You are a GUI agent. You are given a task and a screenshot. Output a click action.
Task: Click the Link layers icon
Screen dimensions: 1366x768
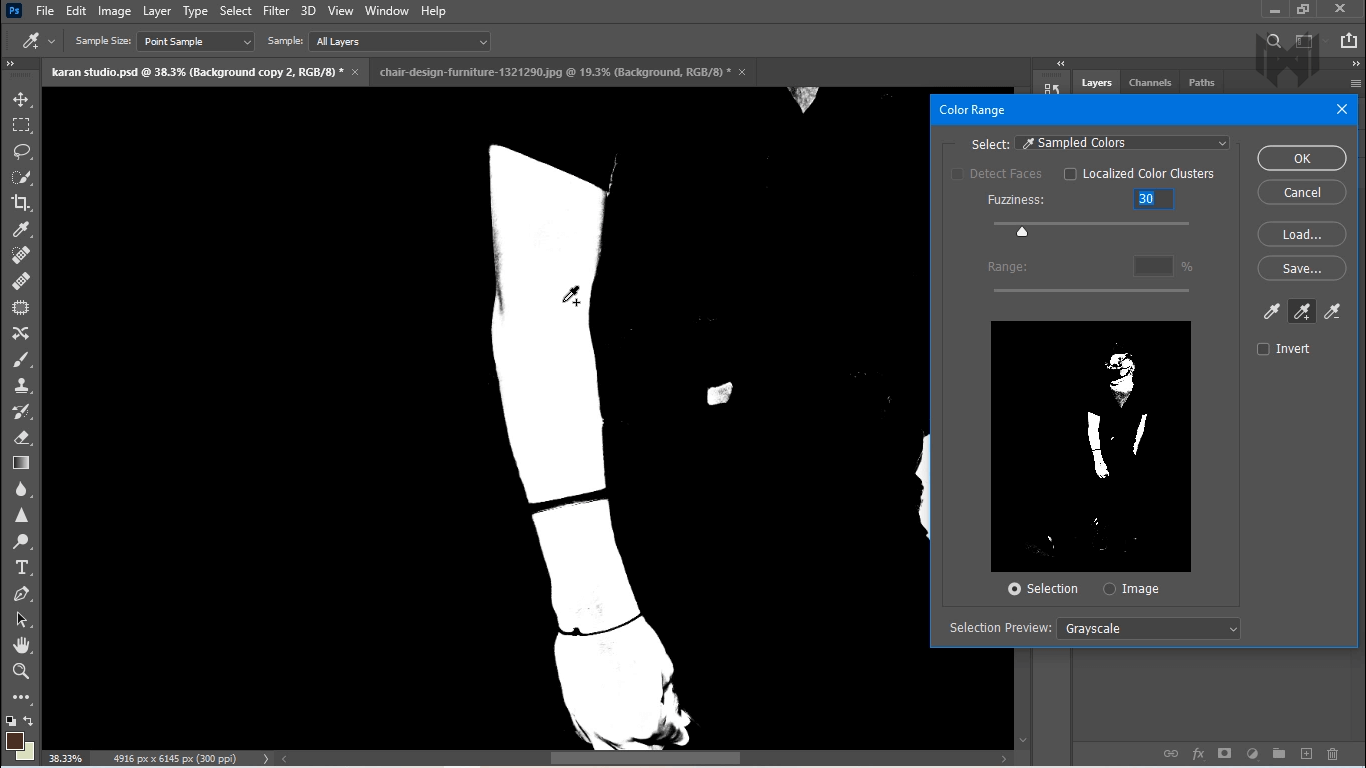pos(1170,754)
